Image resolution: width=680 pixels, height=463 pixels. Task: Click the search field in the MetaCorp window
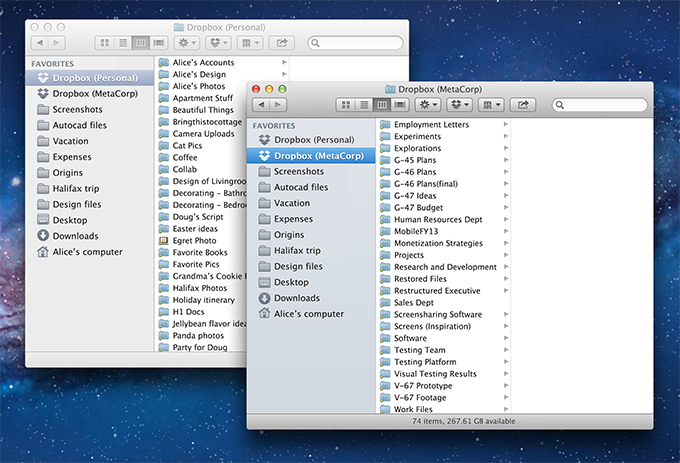click(x=600, y=105)
